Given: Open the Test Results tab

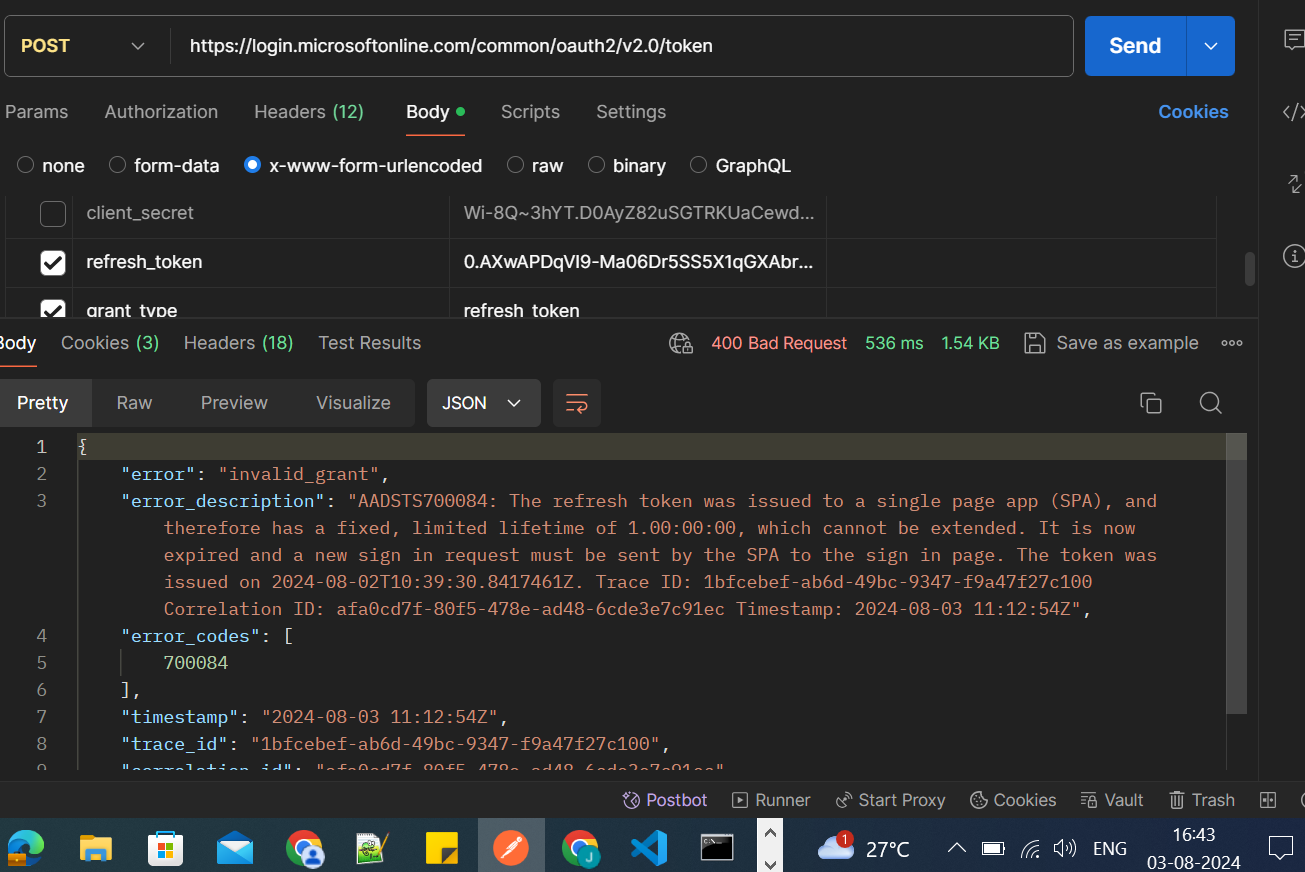Looking at the screenshot, I should [x=370, y=343].
